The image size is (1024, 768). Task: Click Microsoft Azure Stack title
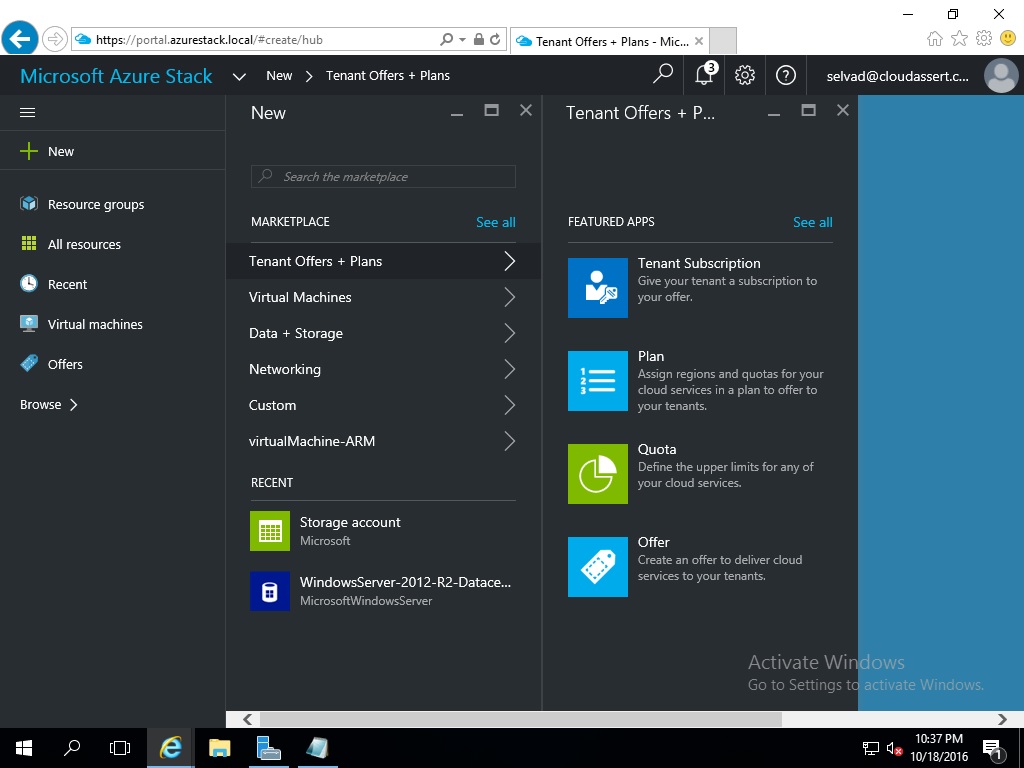116,76
